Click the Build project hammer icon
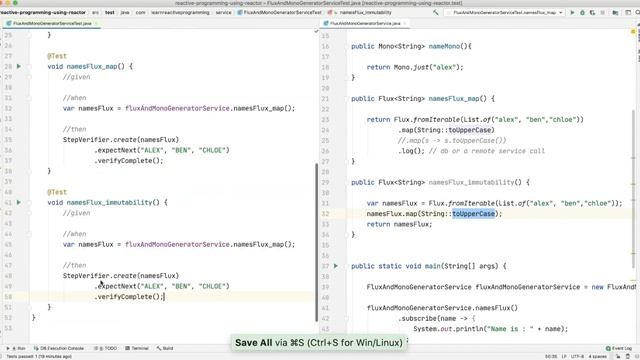 436,13
